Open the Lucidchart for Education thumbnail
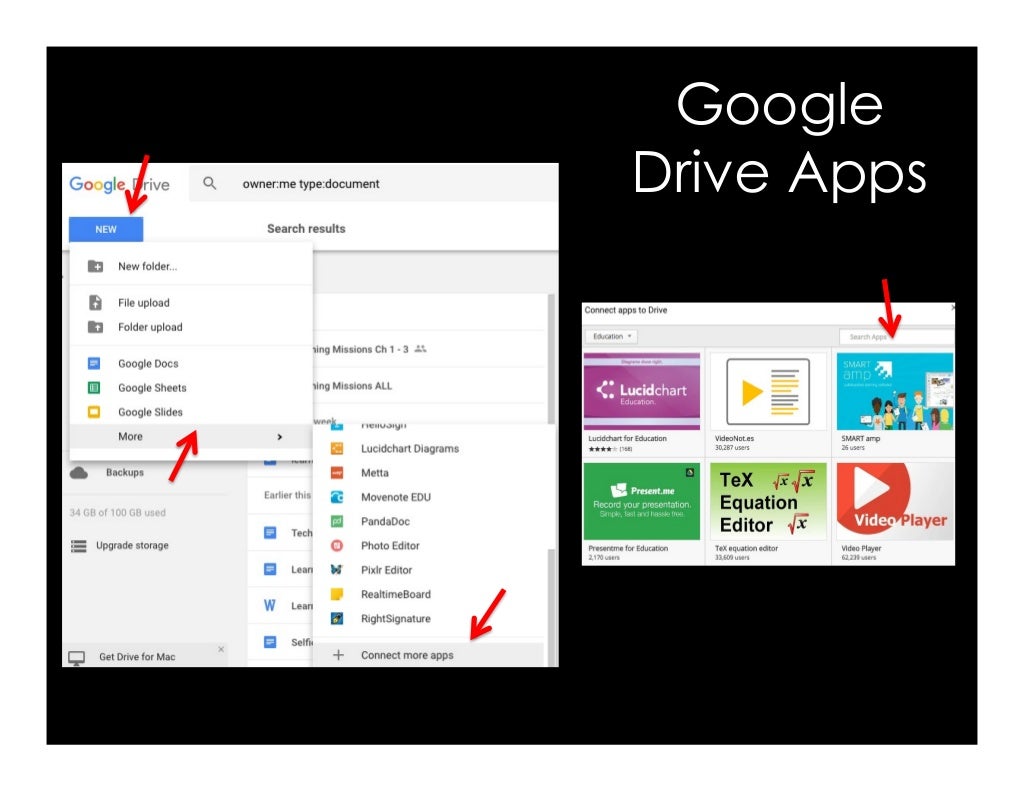This screenshot has height=792, width=1024. [x=641, y=390]
